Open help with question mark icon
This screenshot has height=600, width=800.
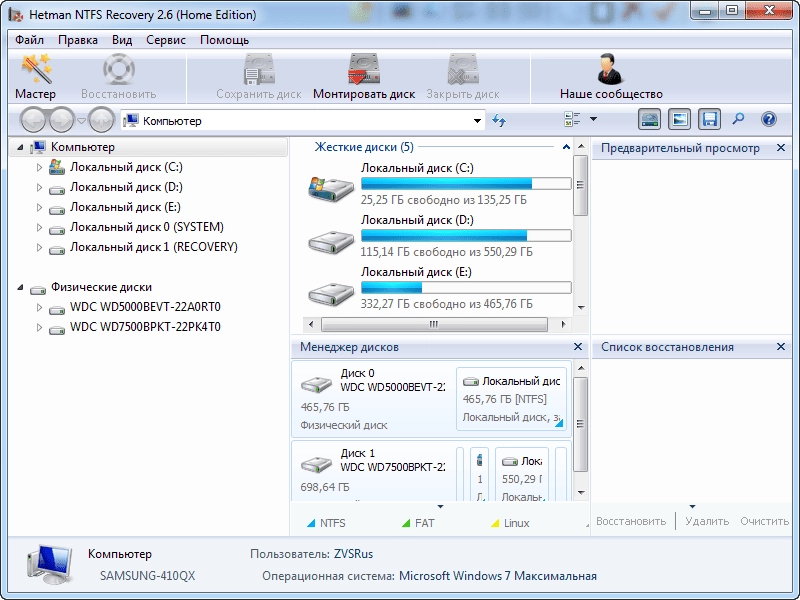768,119
